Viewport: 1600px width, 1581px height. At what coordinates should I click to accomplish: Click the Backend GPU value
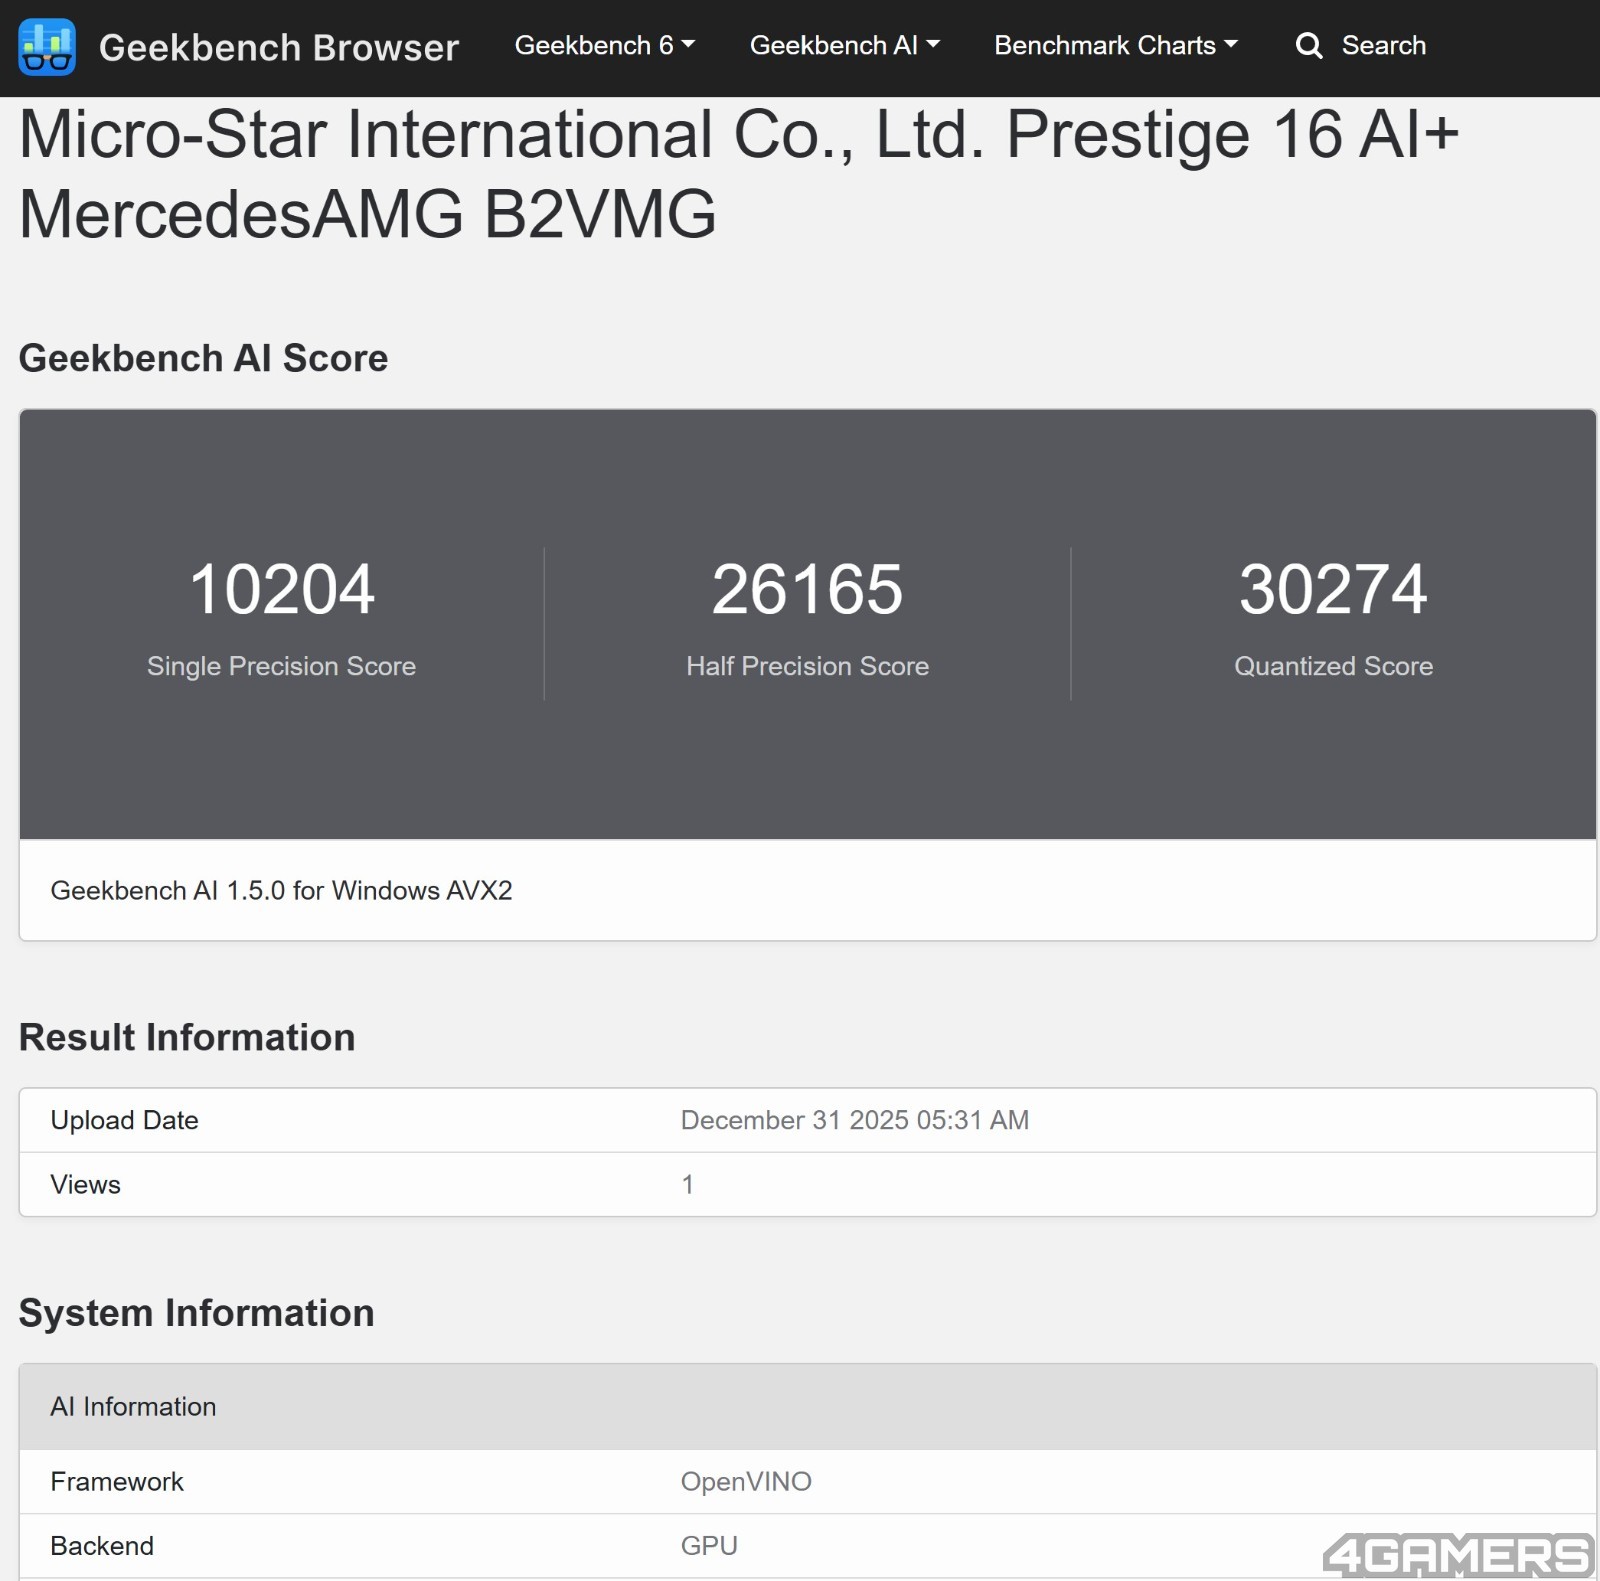pos(709,1546)
